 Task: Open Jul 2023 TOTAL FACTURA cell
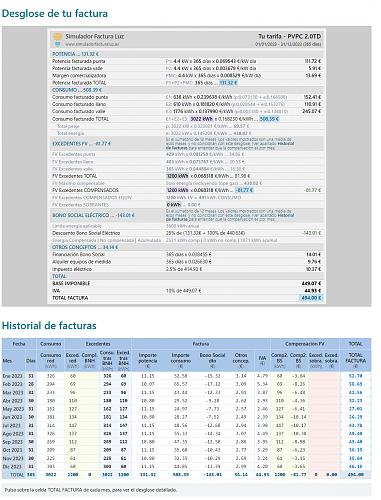click(x=355, y=426)
